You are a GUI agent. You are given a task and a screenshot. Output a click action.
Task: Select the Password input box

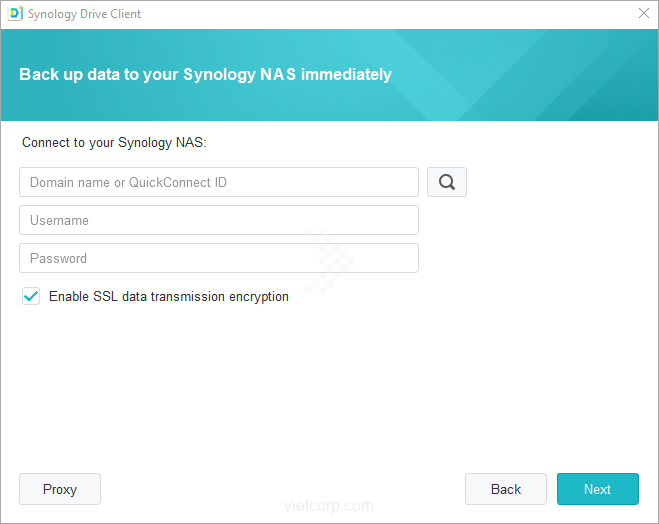[218, 258]
